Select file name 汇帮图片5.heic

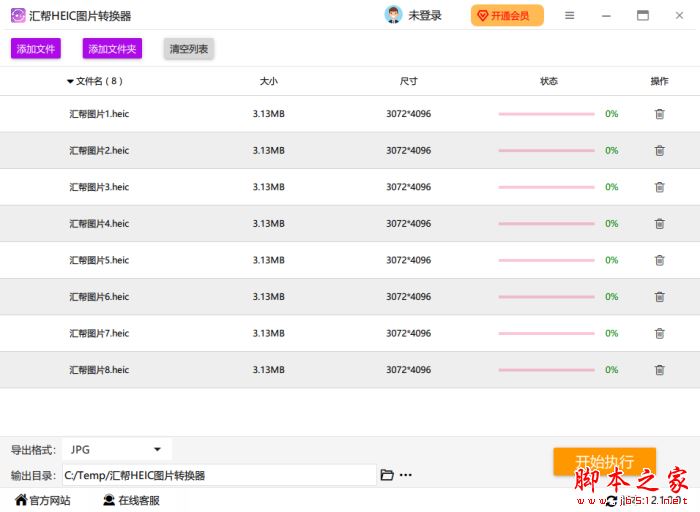point(99,260)
